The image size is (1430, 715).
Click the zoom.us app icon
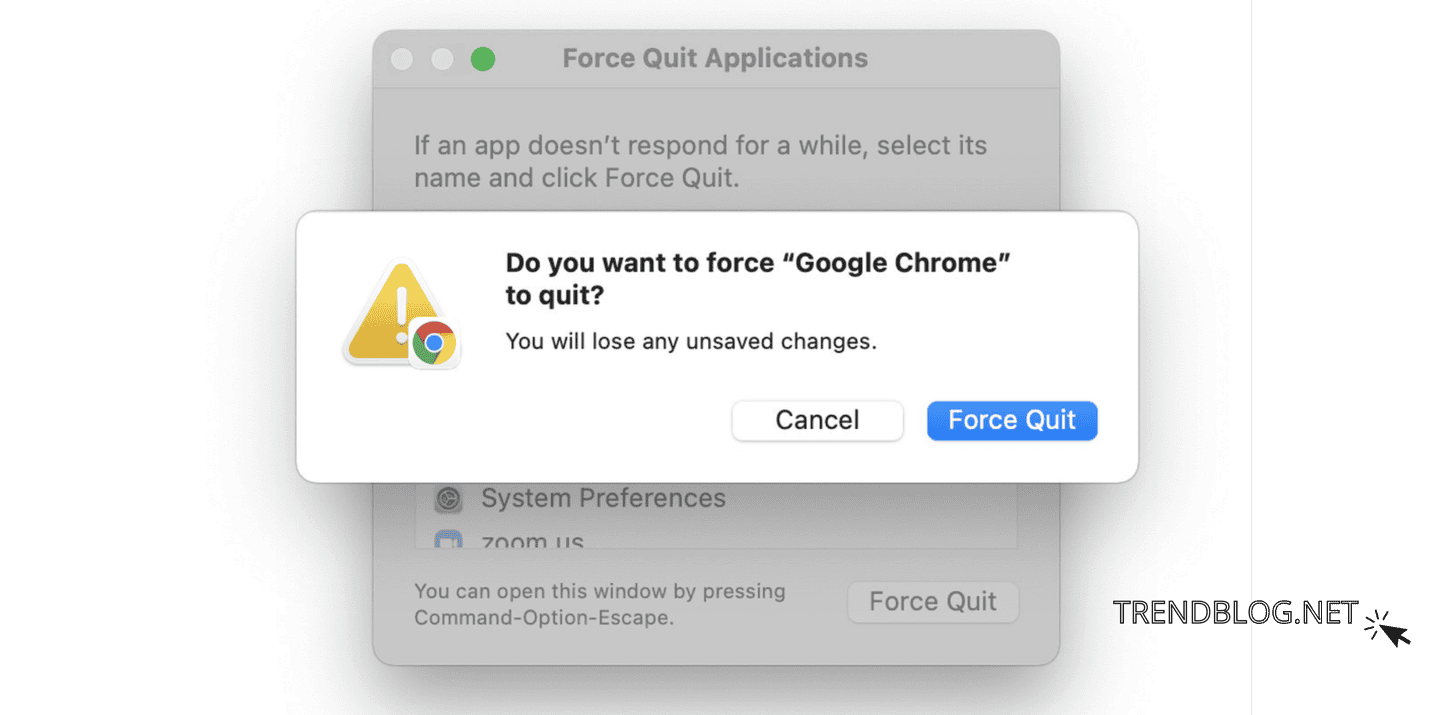point(447,538)
